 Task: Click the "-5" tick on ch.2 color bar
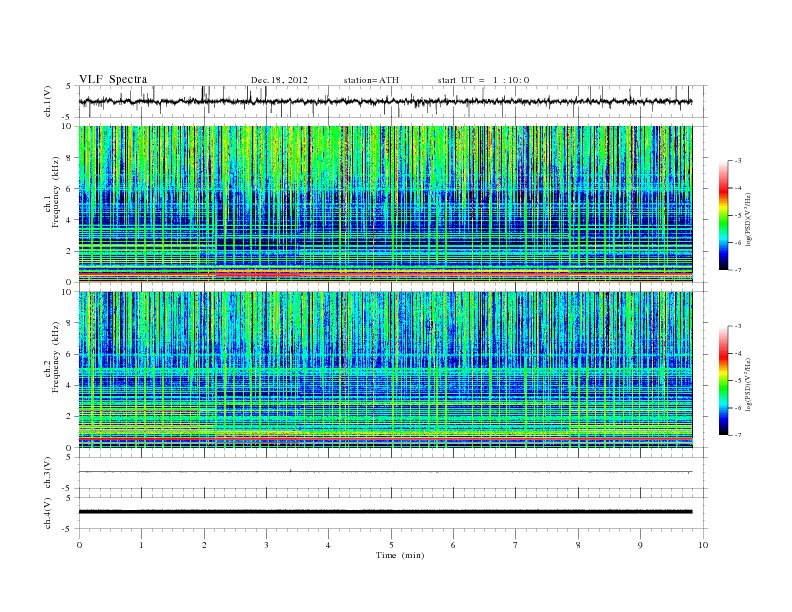[738, 381]
